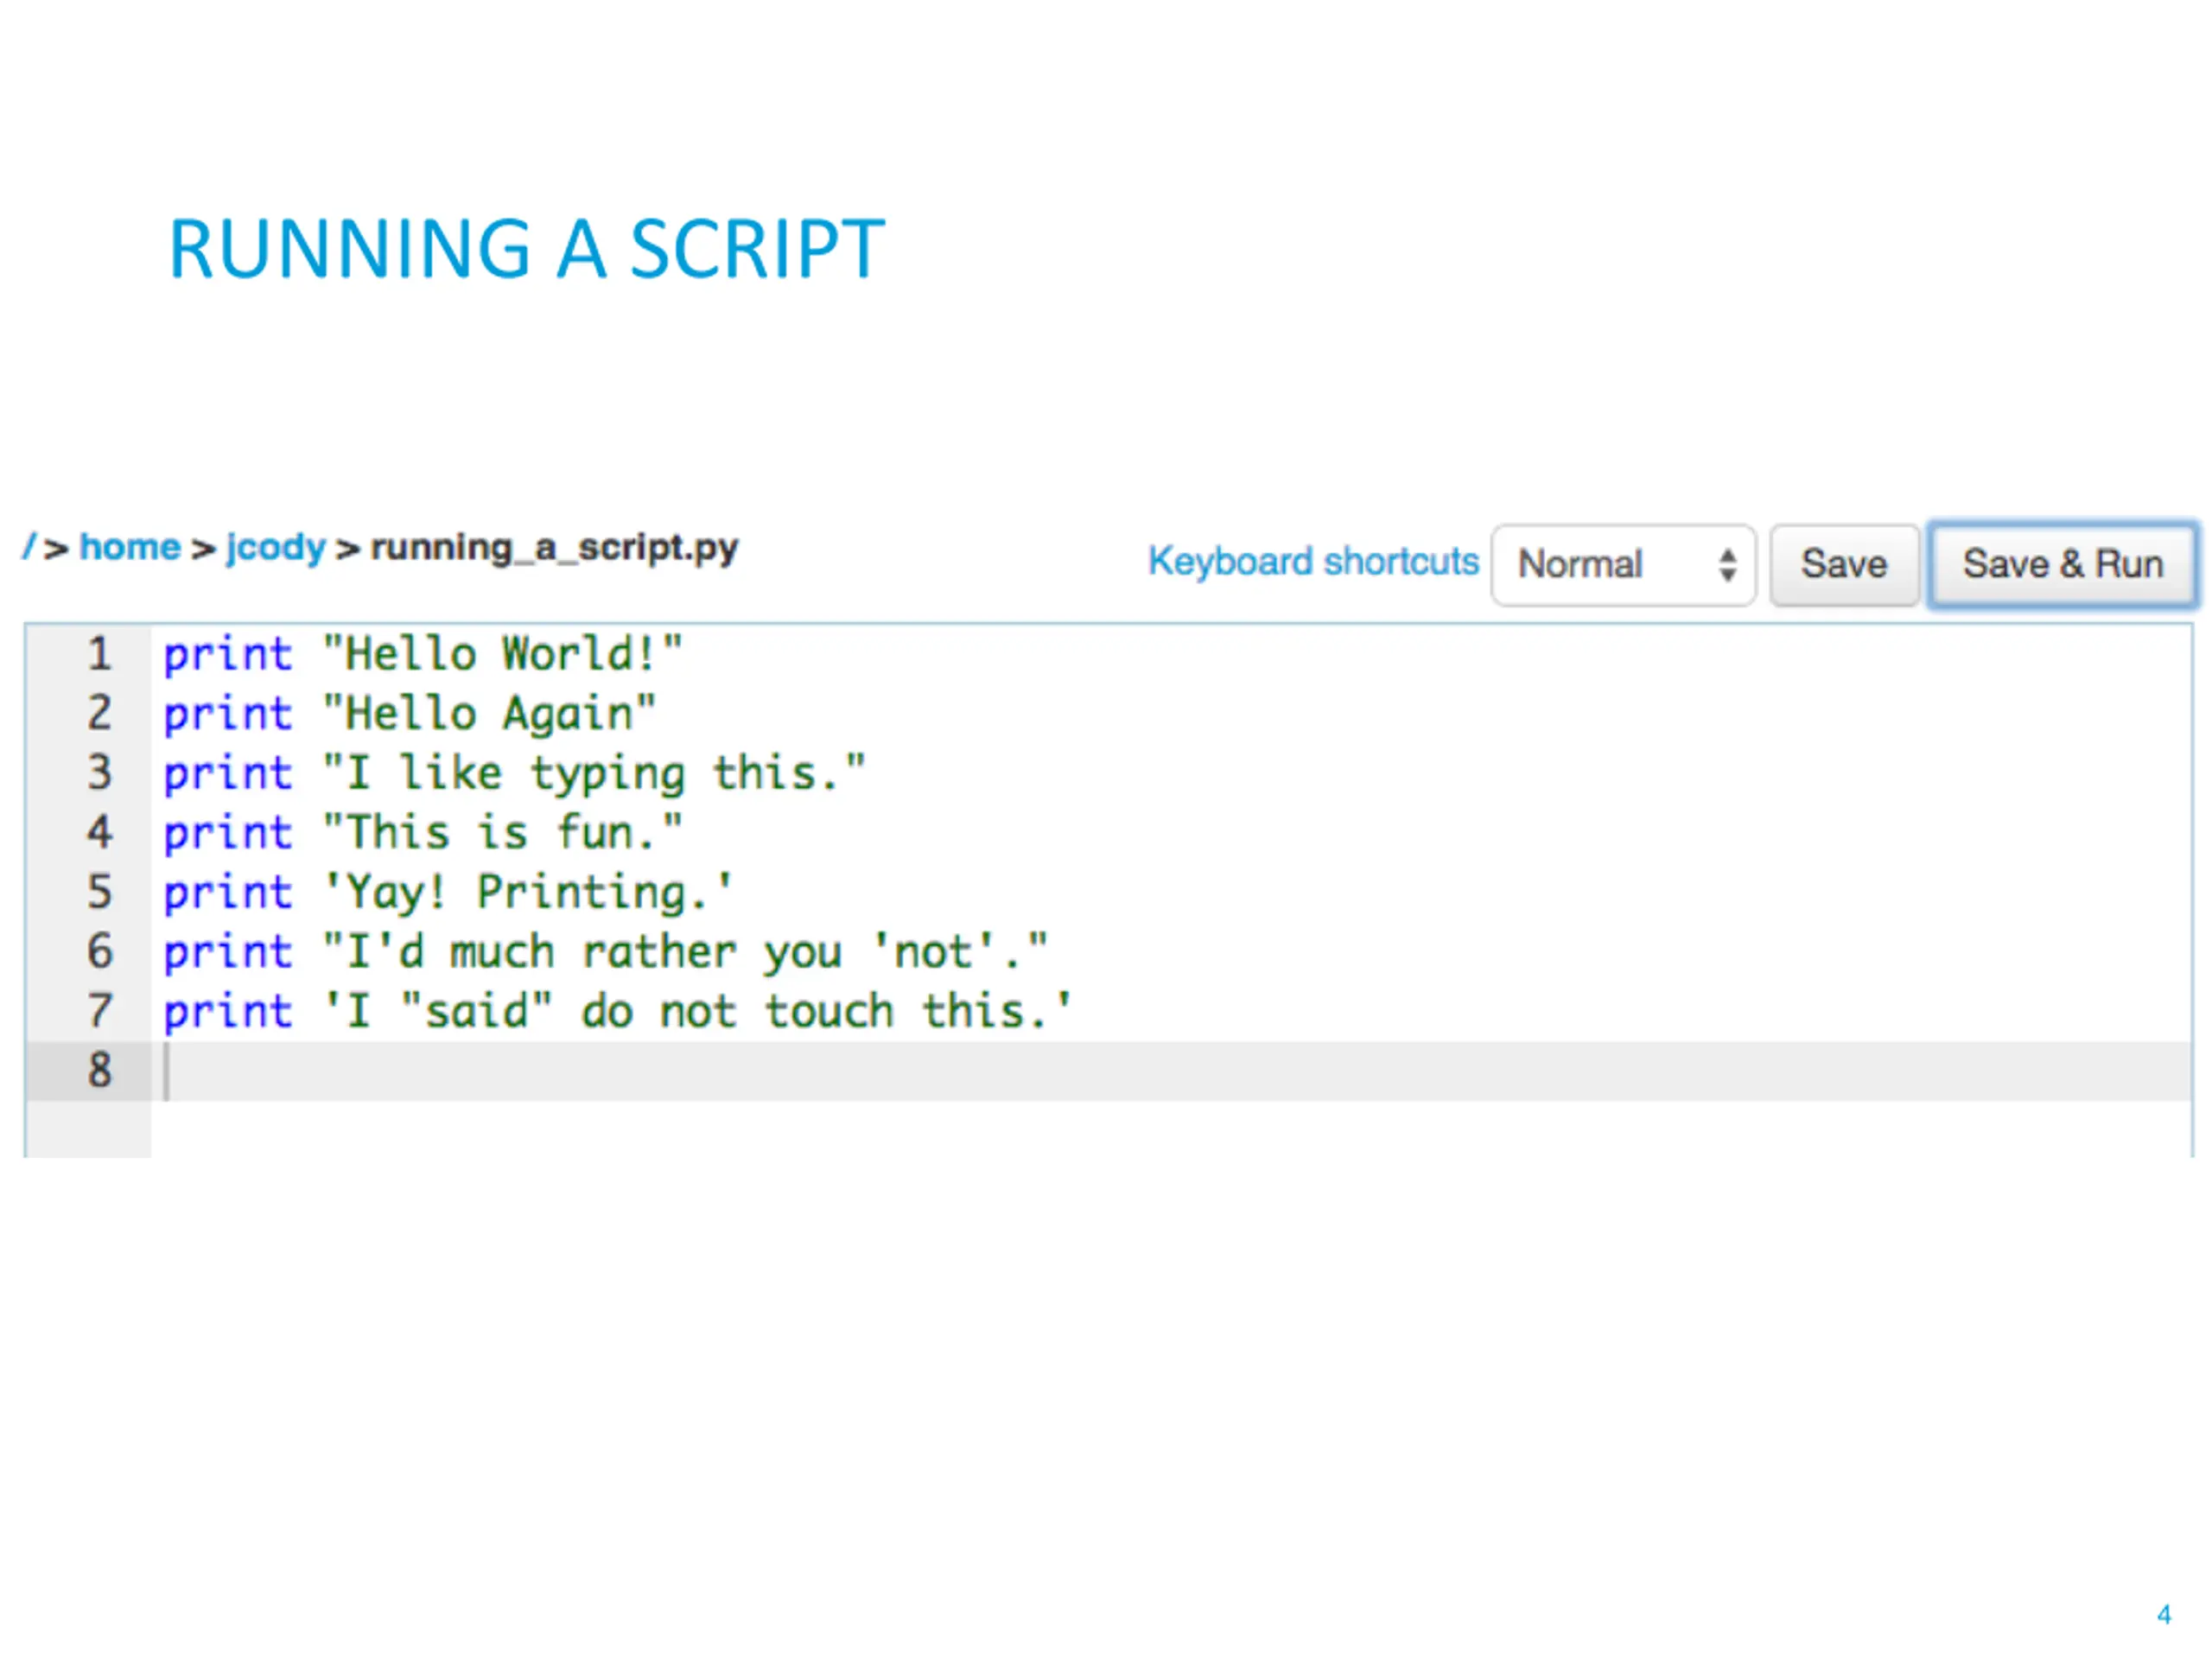This screenshot has width=2212, height=1659.
Task: Click the RUNNING A SCRIPT slide title
Action: (x=527, y=249)
